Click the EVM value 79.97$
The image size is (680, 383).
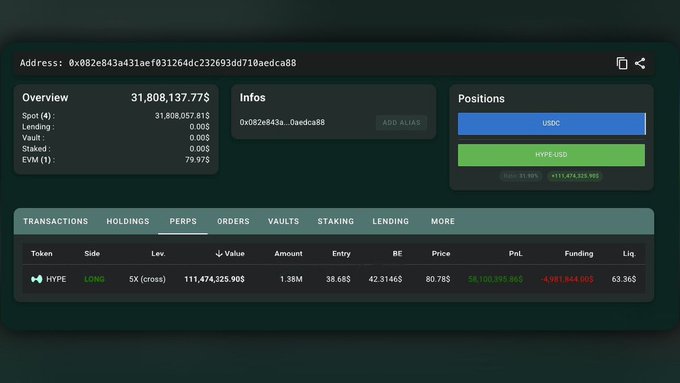197,160
